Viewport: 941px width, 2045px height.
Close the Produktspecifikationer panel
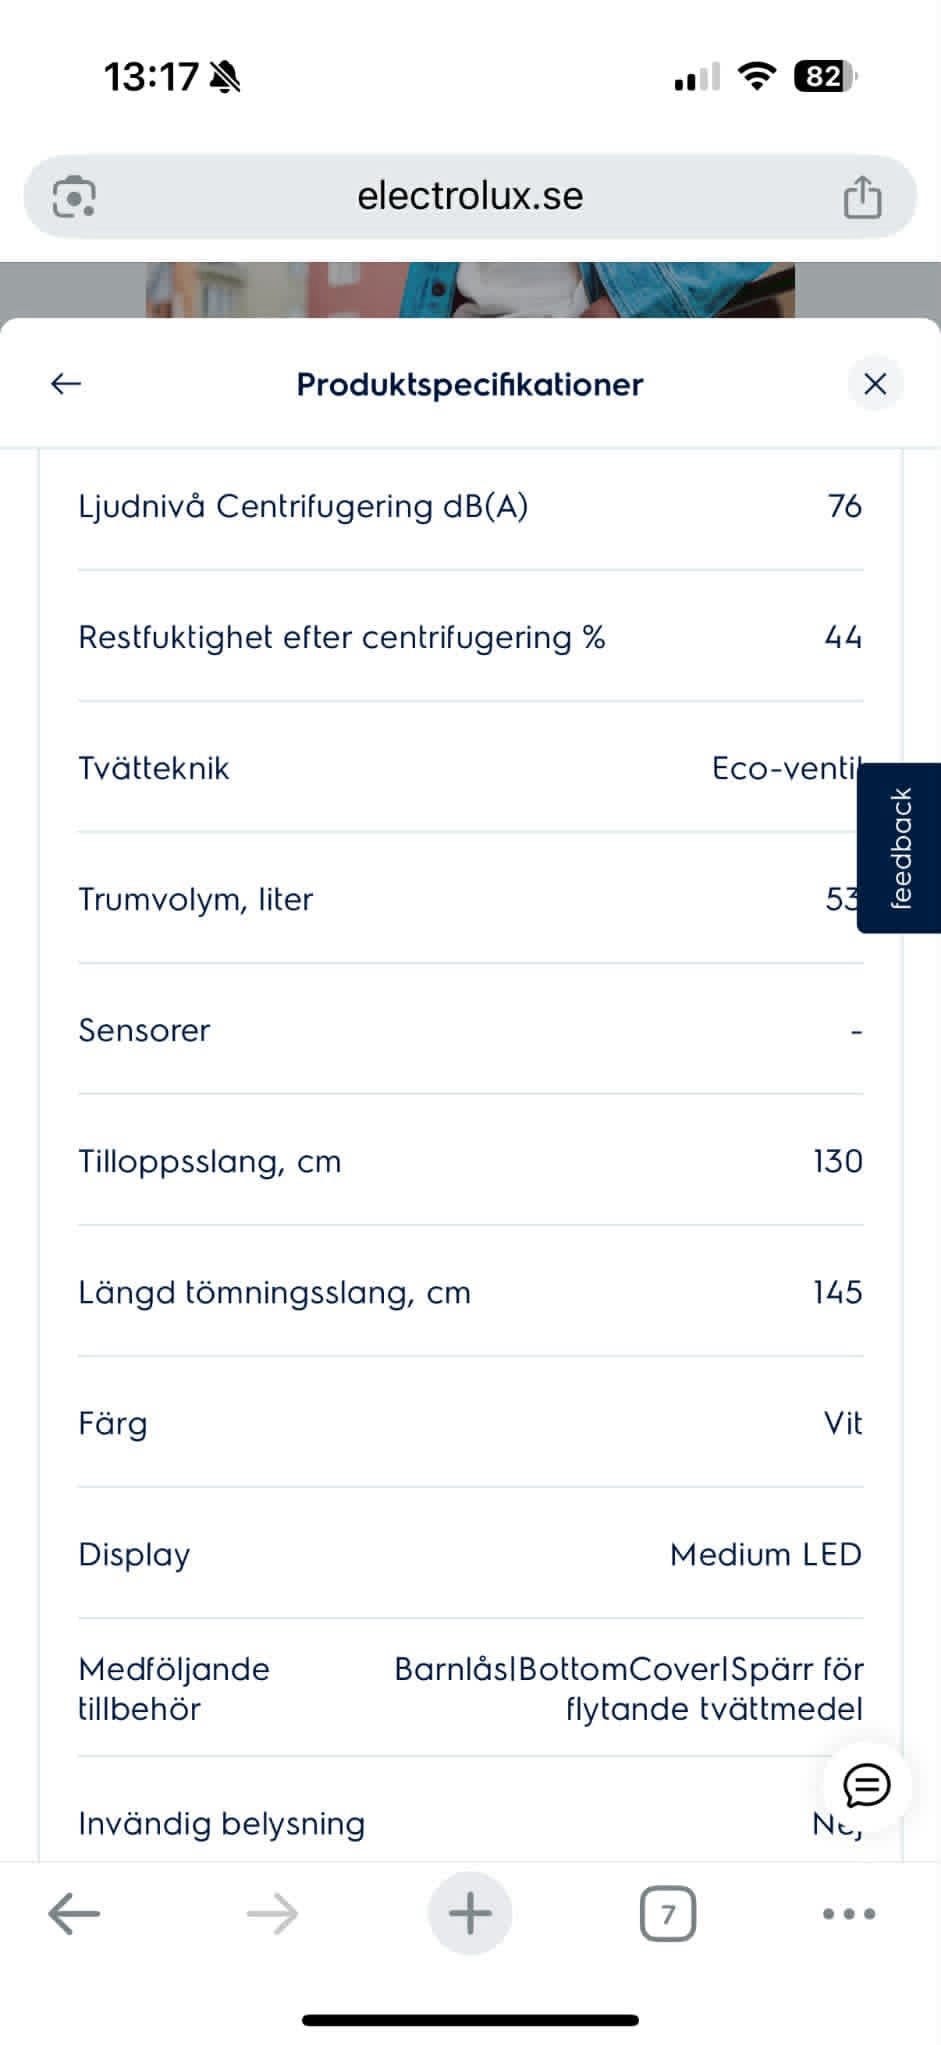coord(875,384)
